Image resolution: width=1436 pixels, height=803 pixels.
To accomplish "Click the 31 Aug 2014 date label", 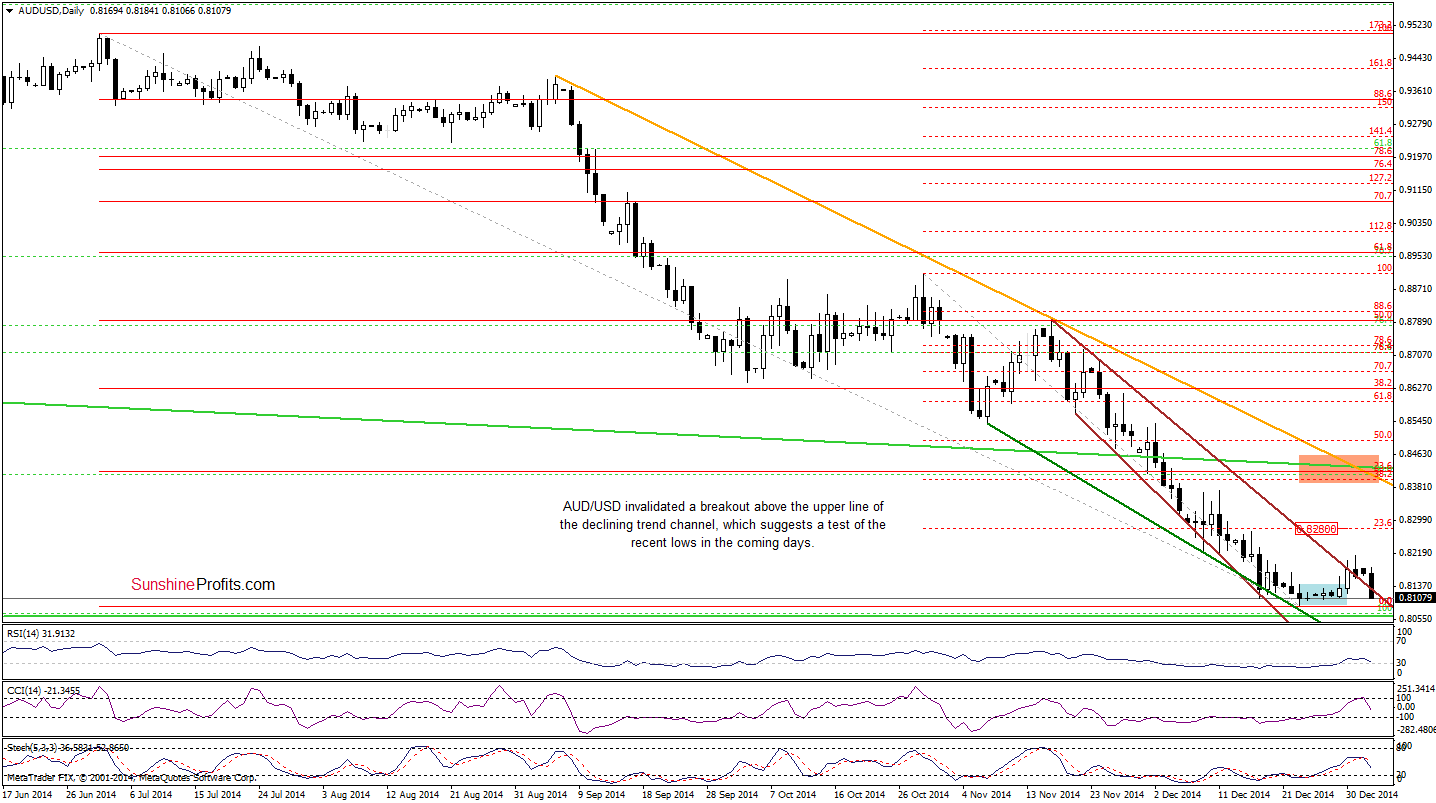I will [x=543, y=795].
